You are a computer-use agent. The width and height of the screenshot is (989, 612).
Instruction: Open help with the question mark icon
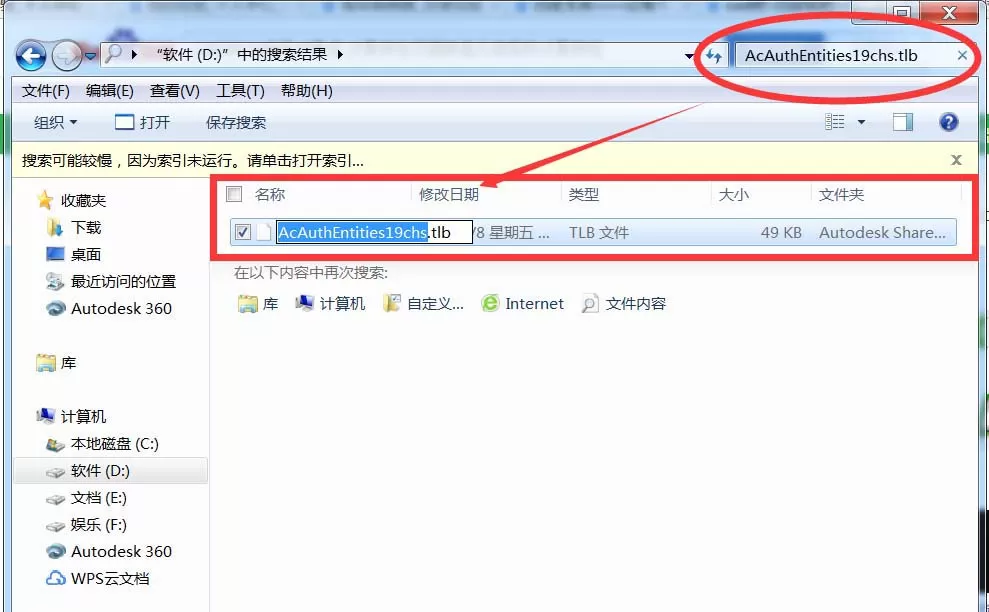click(x=948, y=122)
